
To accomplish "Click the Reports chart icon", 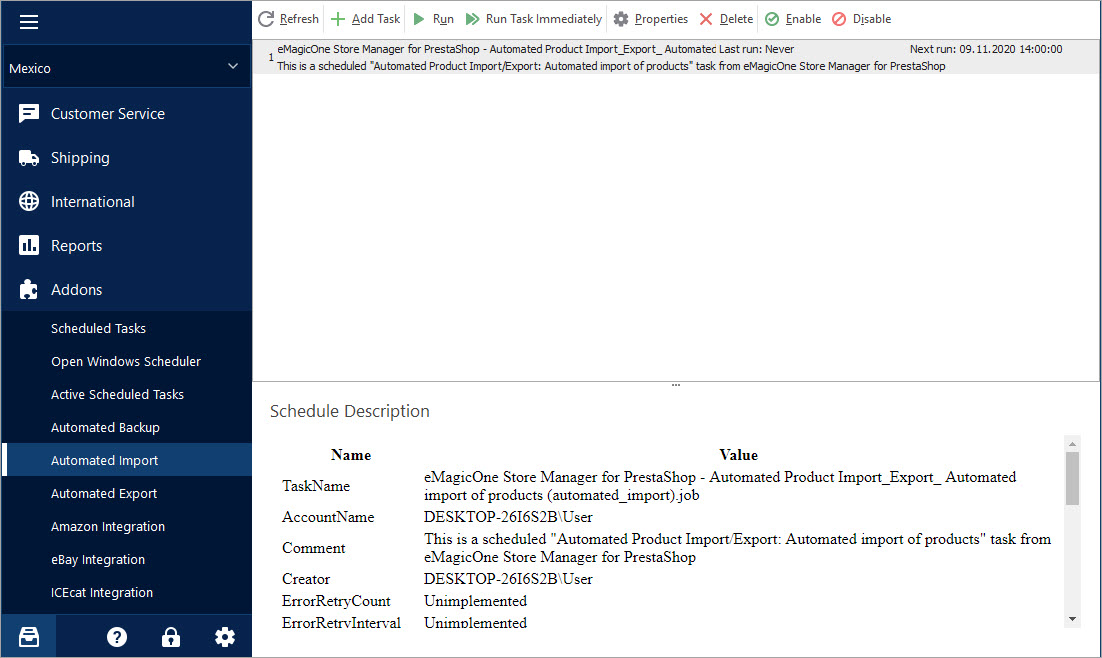I will [29, 245].
